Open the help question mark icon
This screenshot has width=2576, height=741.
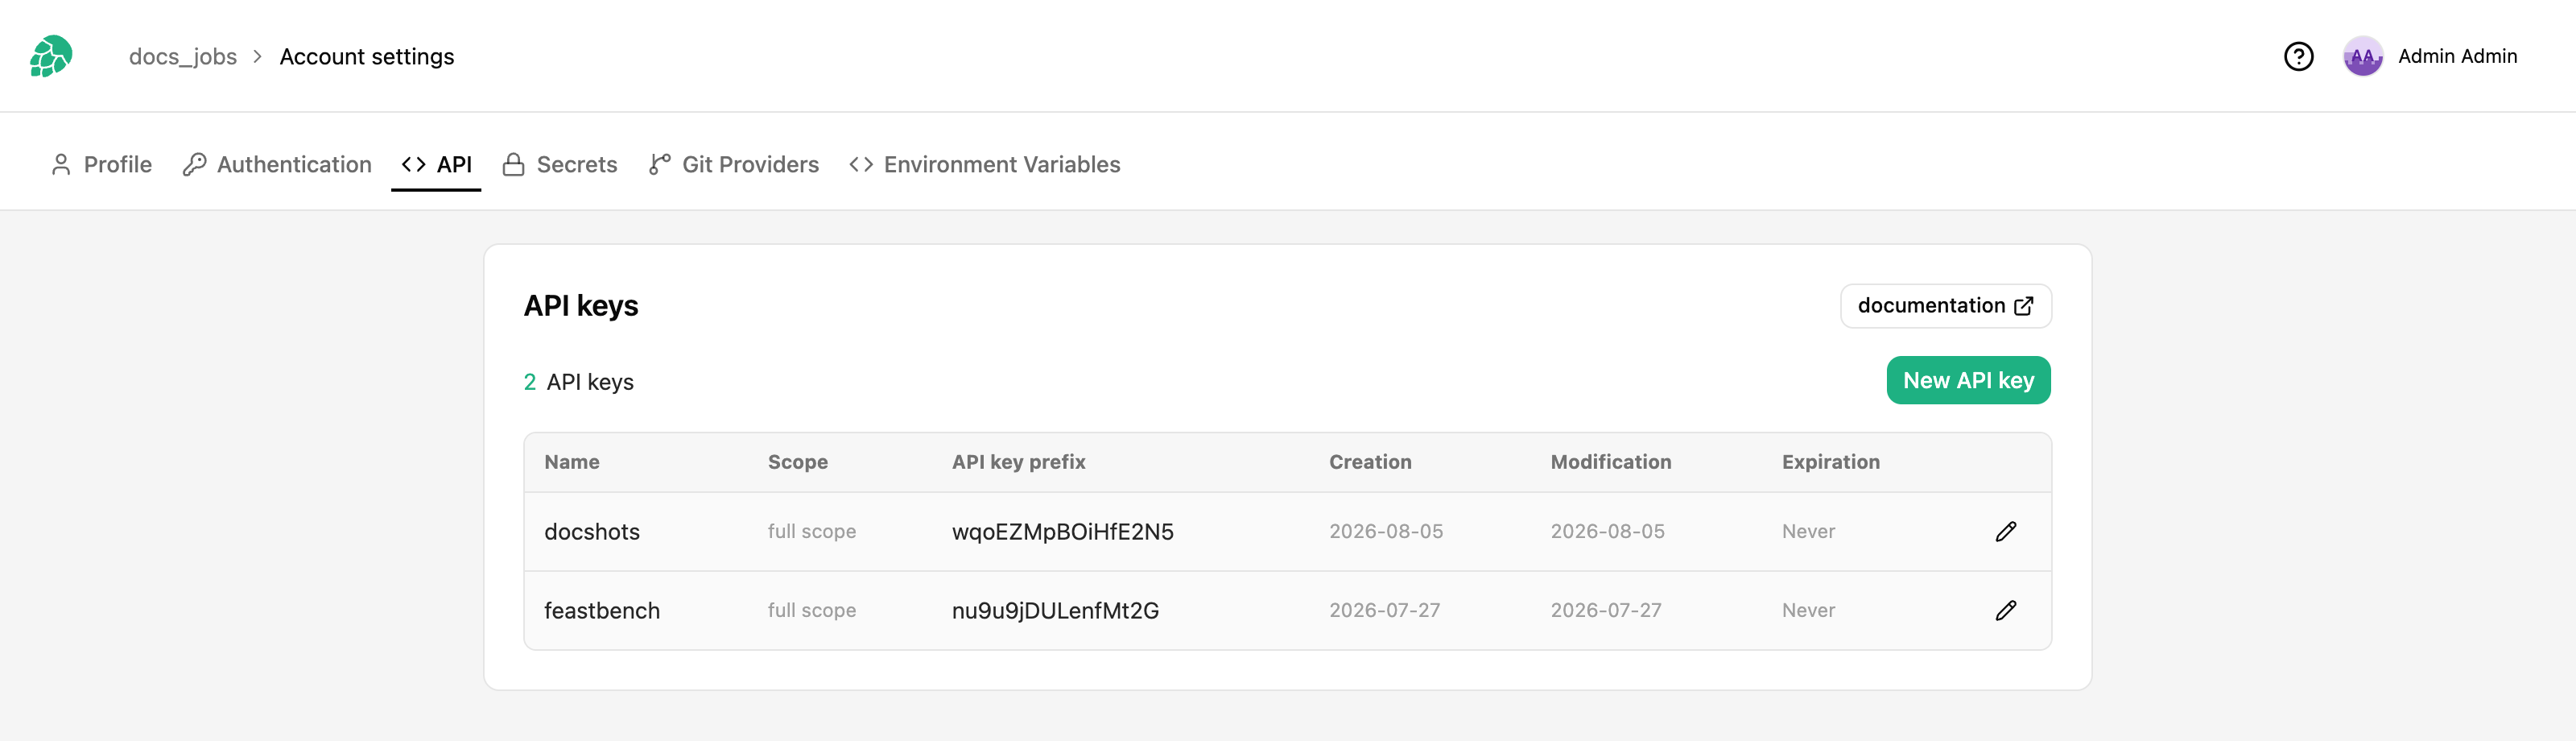[x=2298, y=56]
